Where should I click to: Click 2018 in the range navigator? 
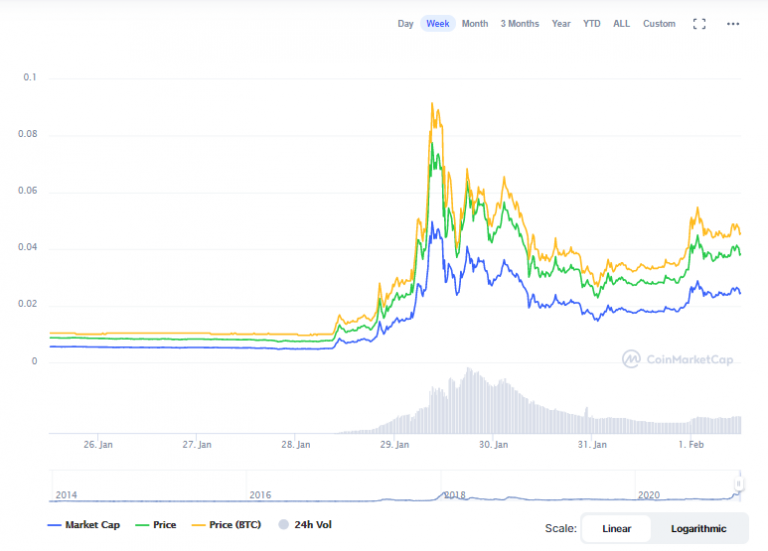[455, 495]
